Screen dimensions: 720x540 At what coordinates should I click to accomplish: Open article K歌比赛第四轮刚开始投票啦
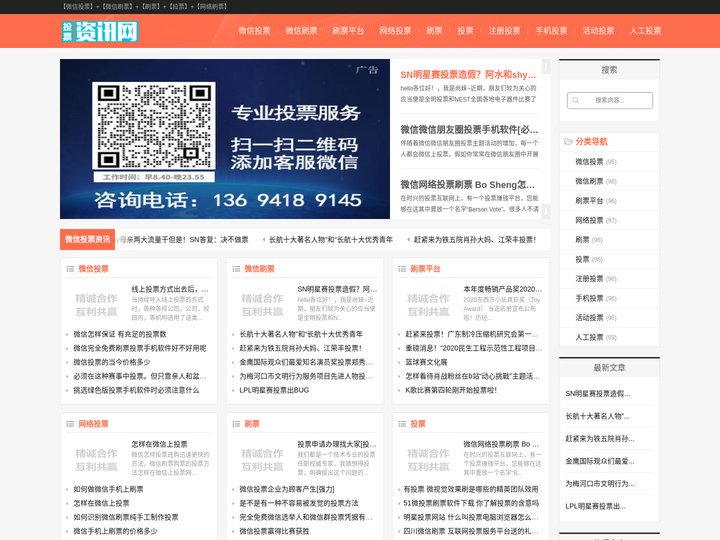point(451,390)
